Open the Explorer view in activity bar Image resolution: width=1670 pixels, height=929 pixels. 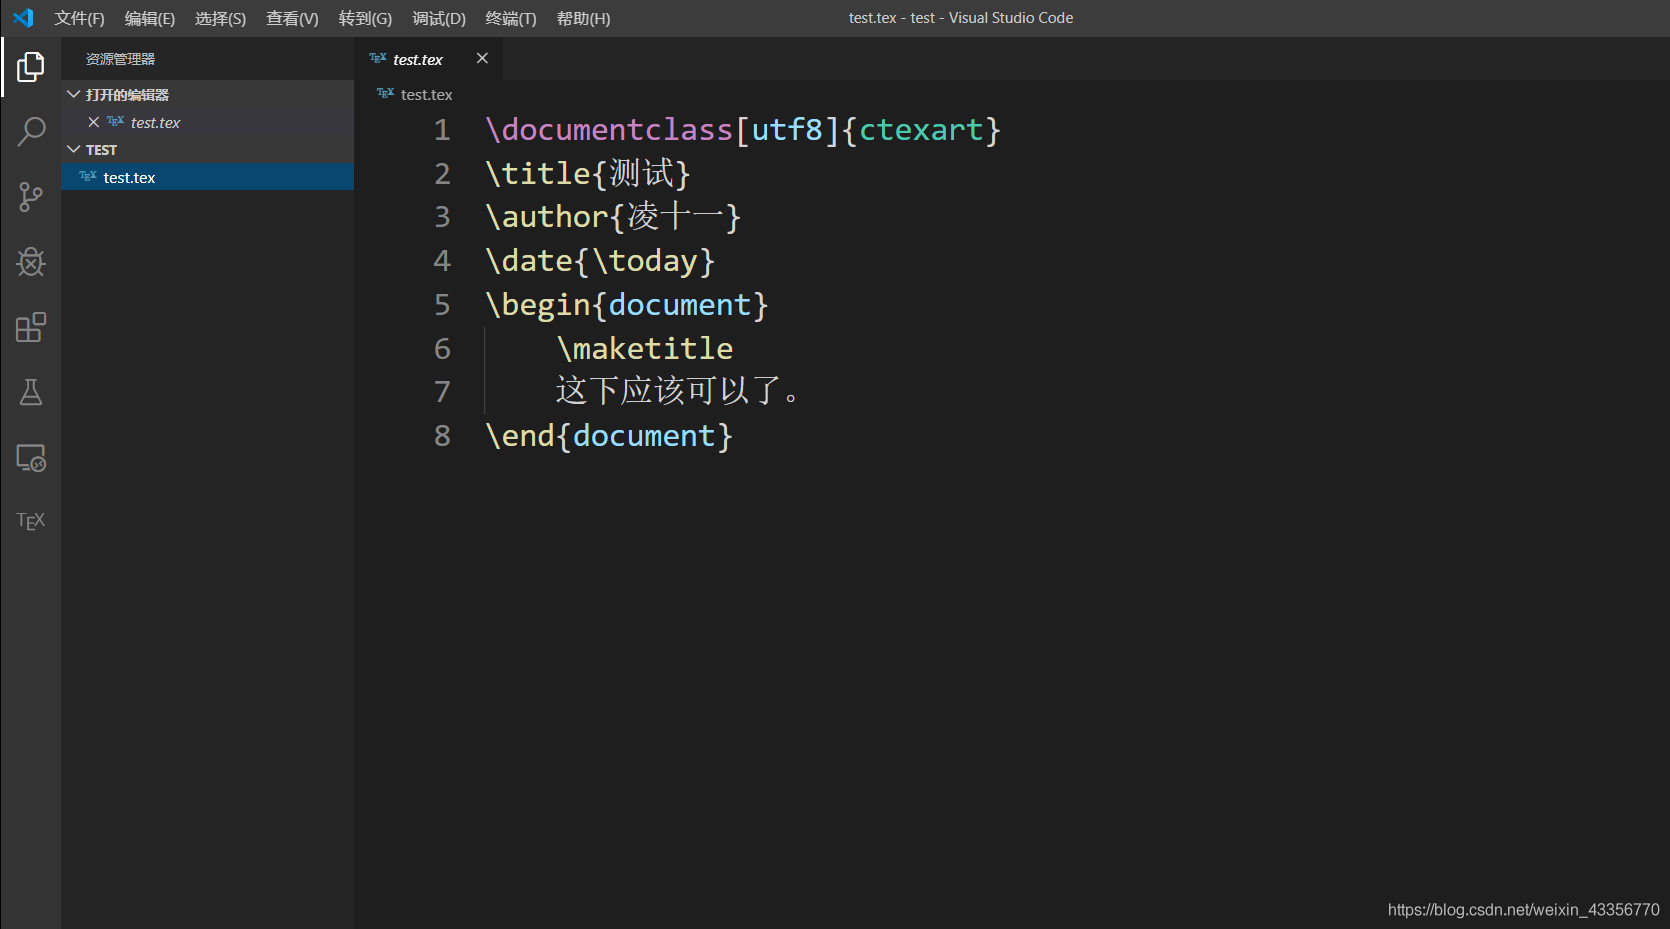click(x=31, y=67)
